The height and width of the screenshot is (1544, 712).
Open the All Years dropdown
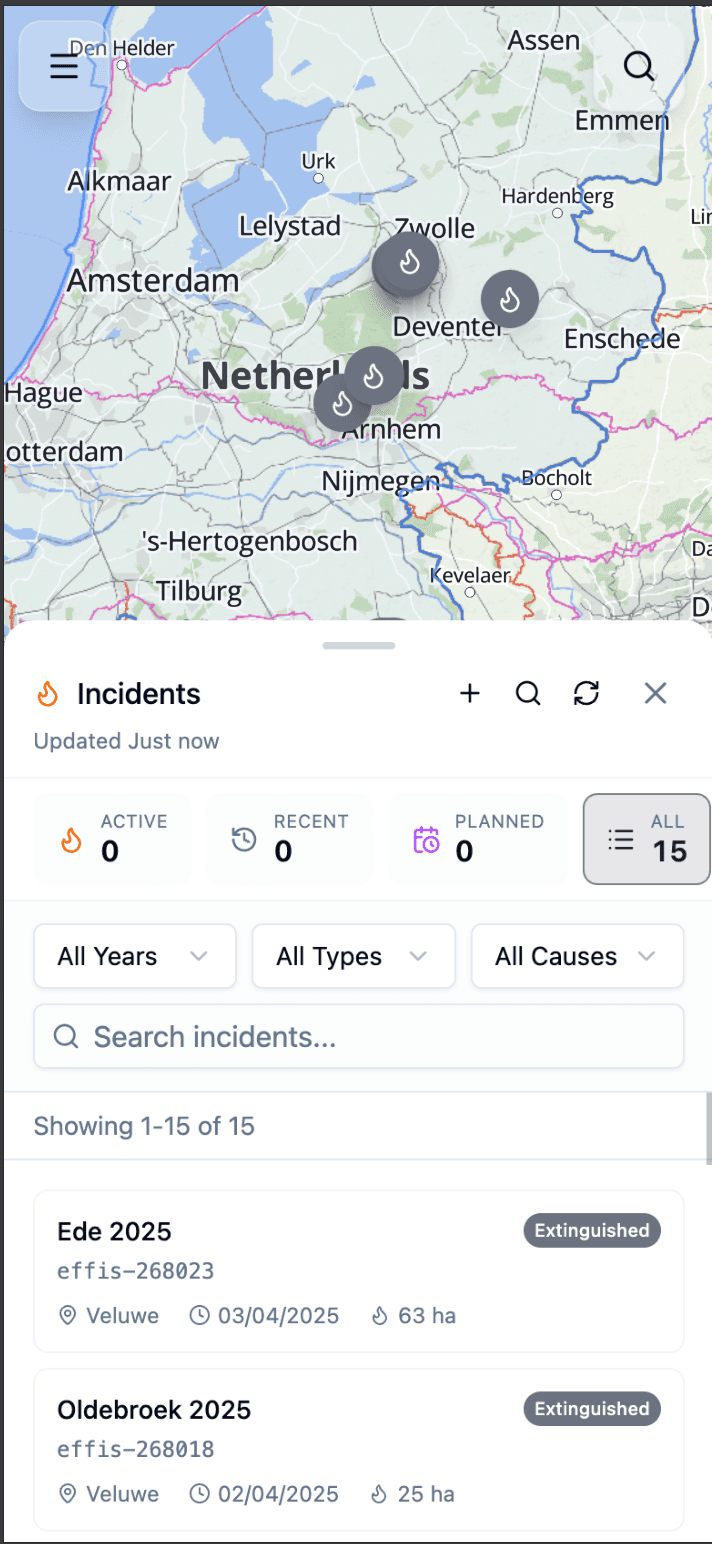[134, 956]
